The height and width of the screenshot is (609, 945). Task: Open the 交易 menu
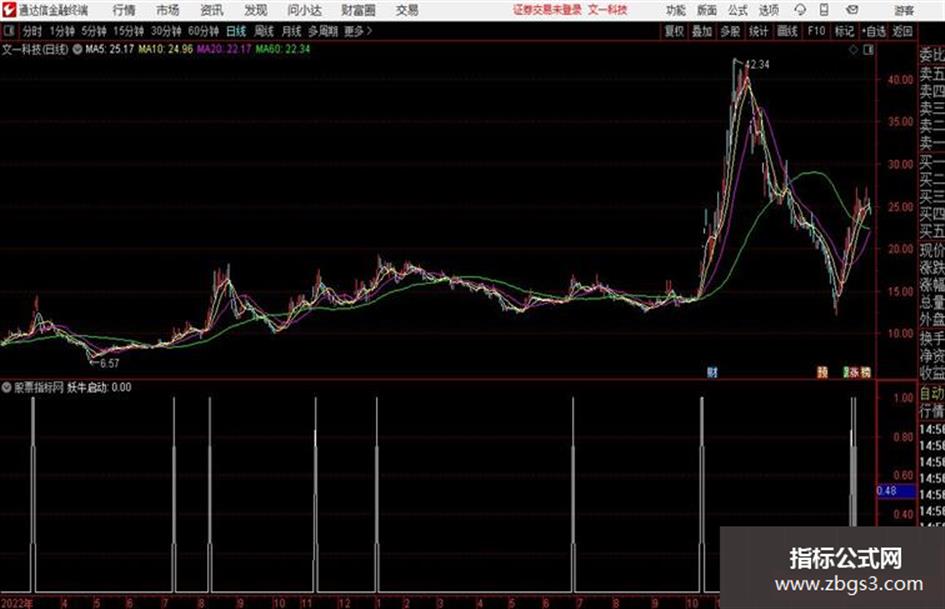[x=407, y=10]
